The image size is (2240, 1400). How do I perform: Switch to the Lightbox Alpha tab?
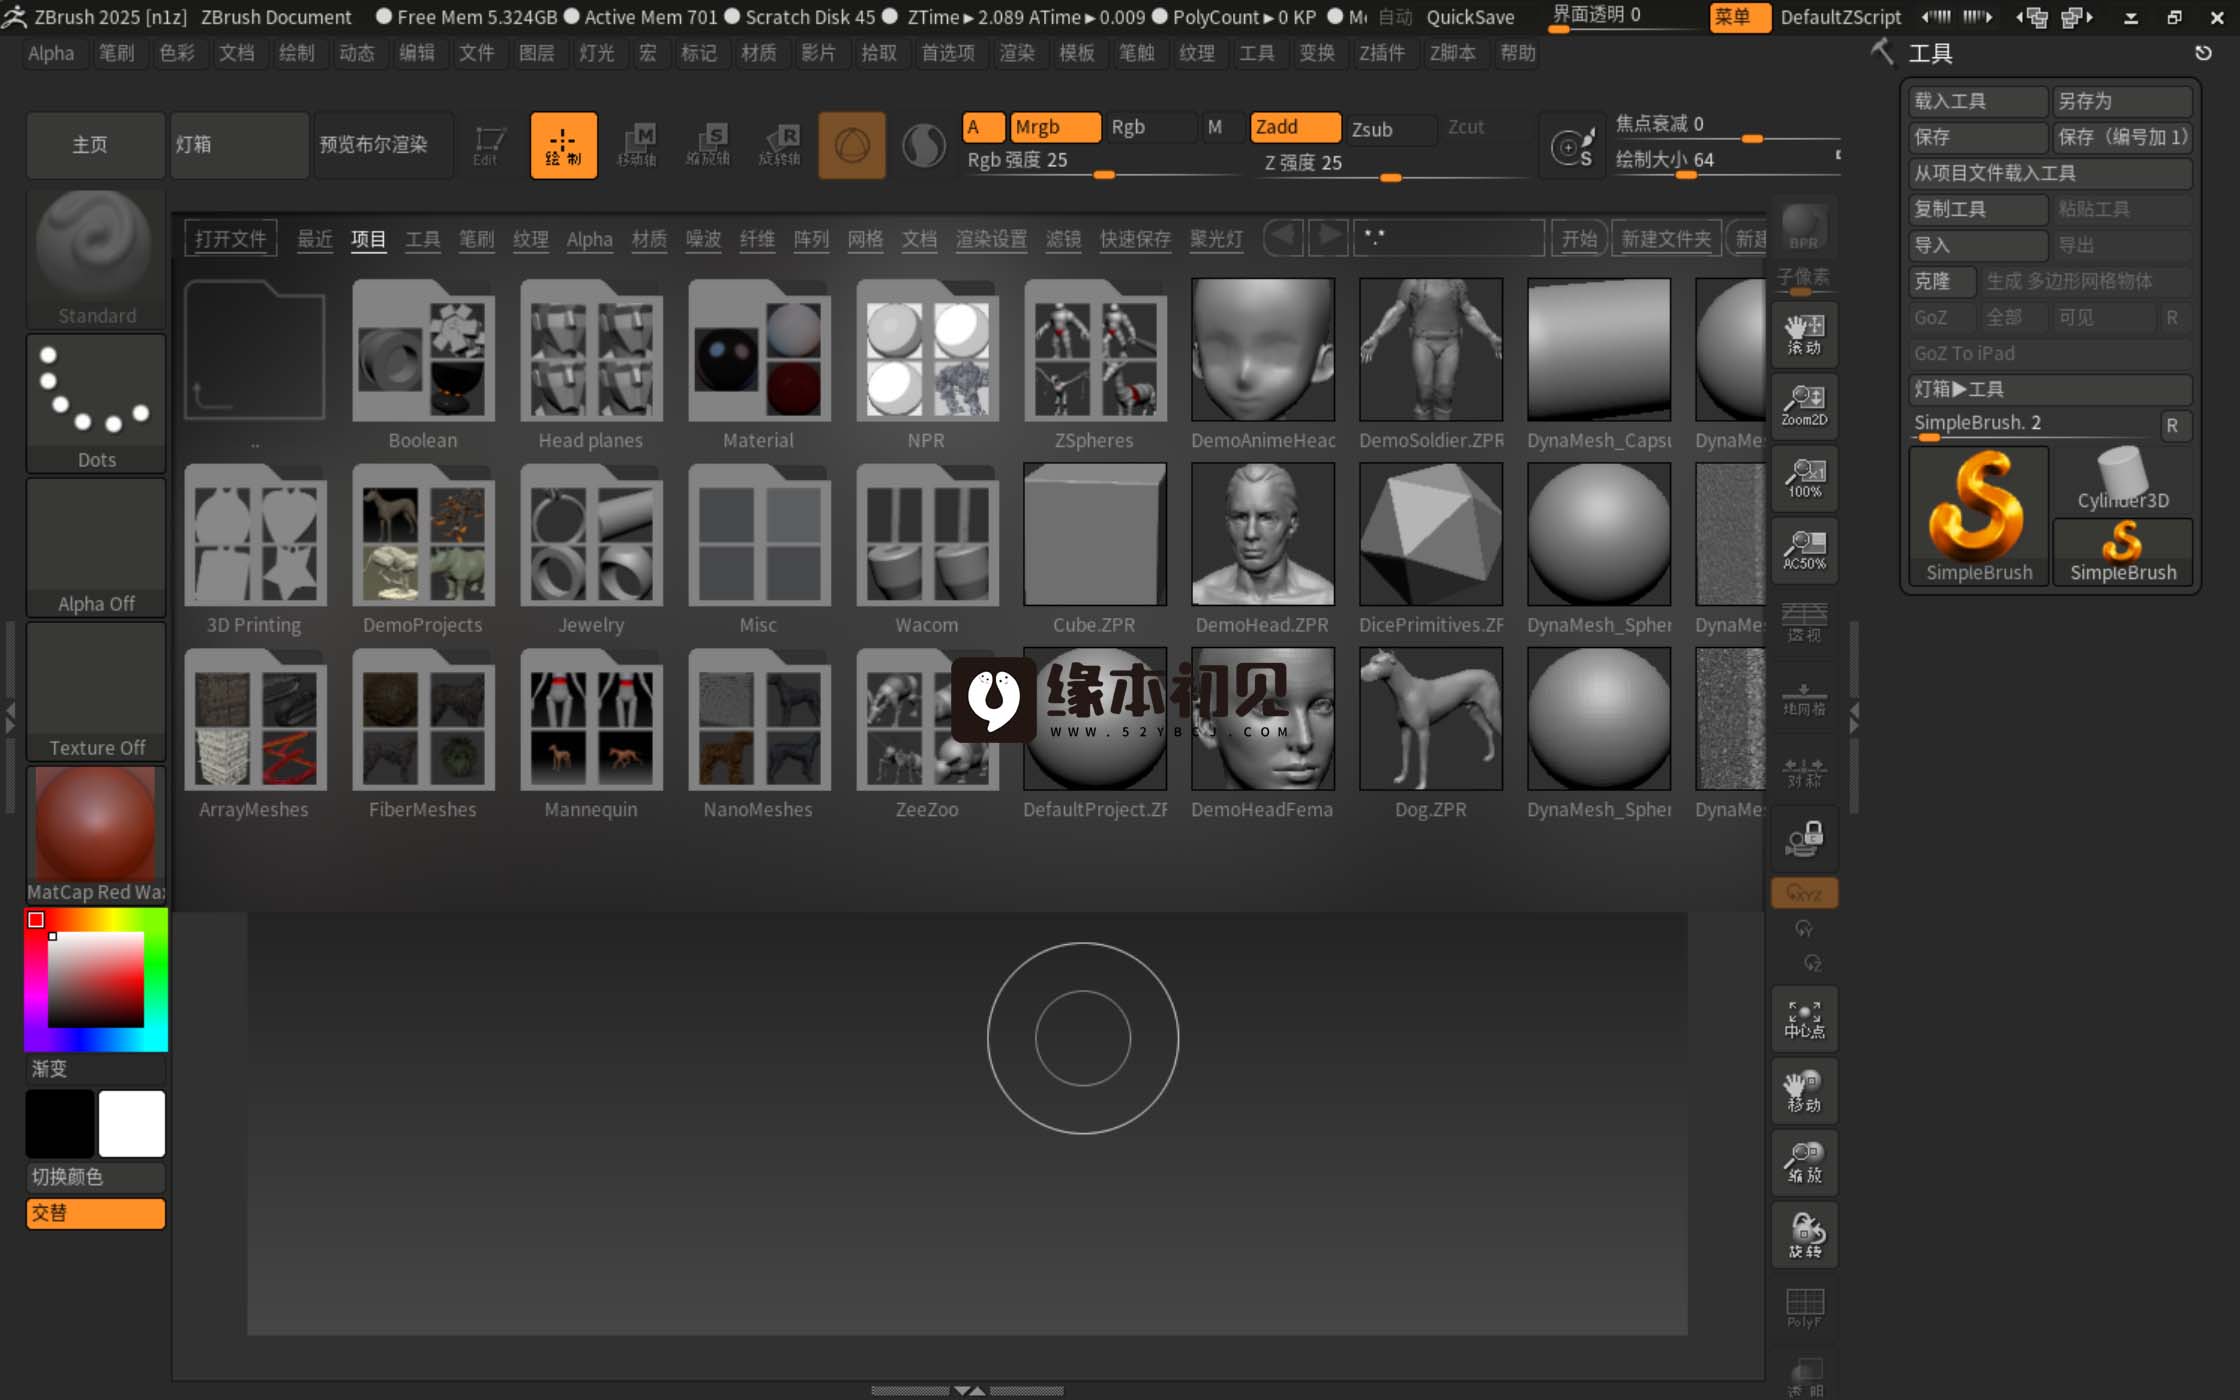(x=589, y=239)
